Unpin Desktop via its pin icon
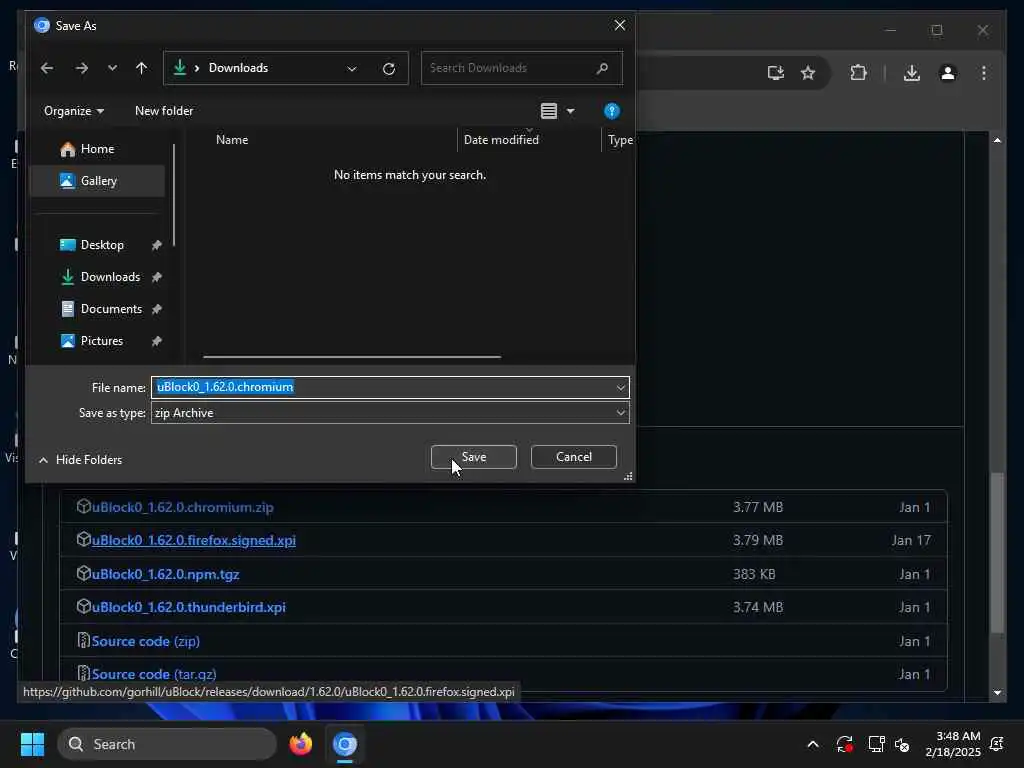 point(156,246)
